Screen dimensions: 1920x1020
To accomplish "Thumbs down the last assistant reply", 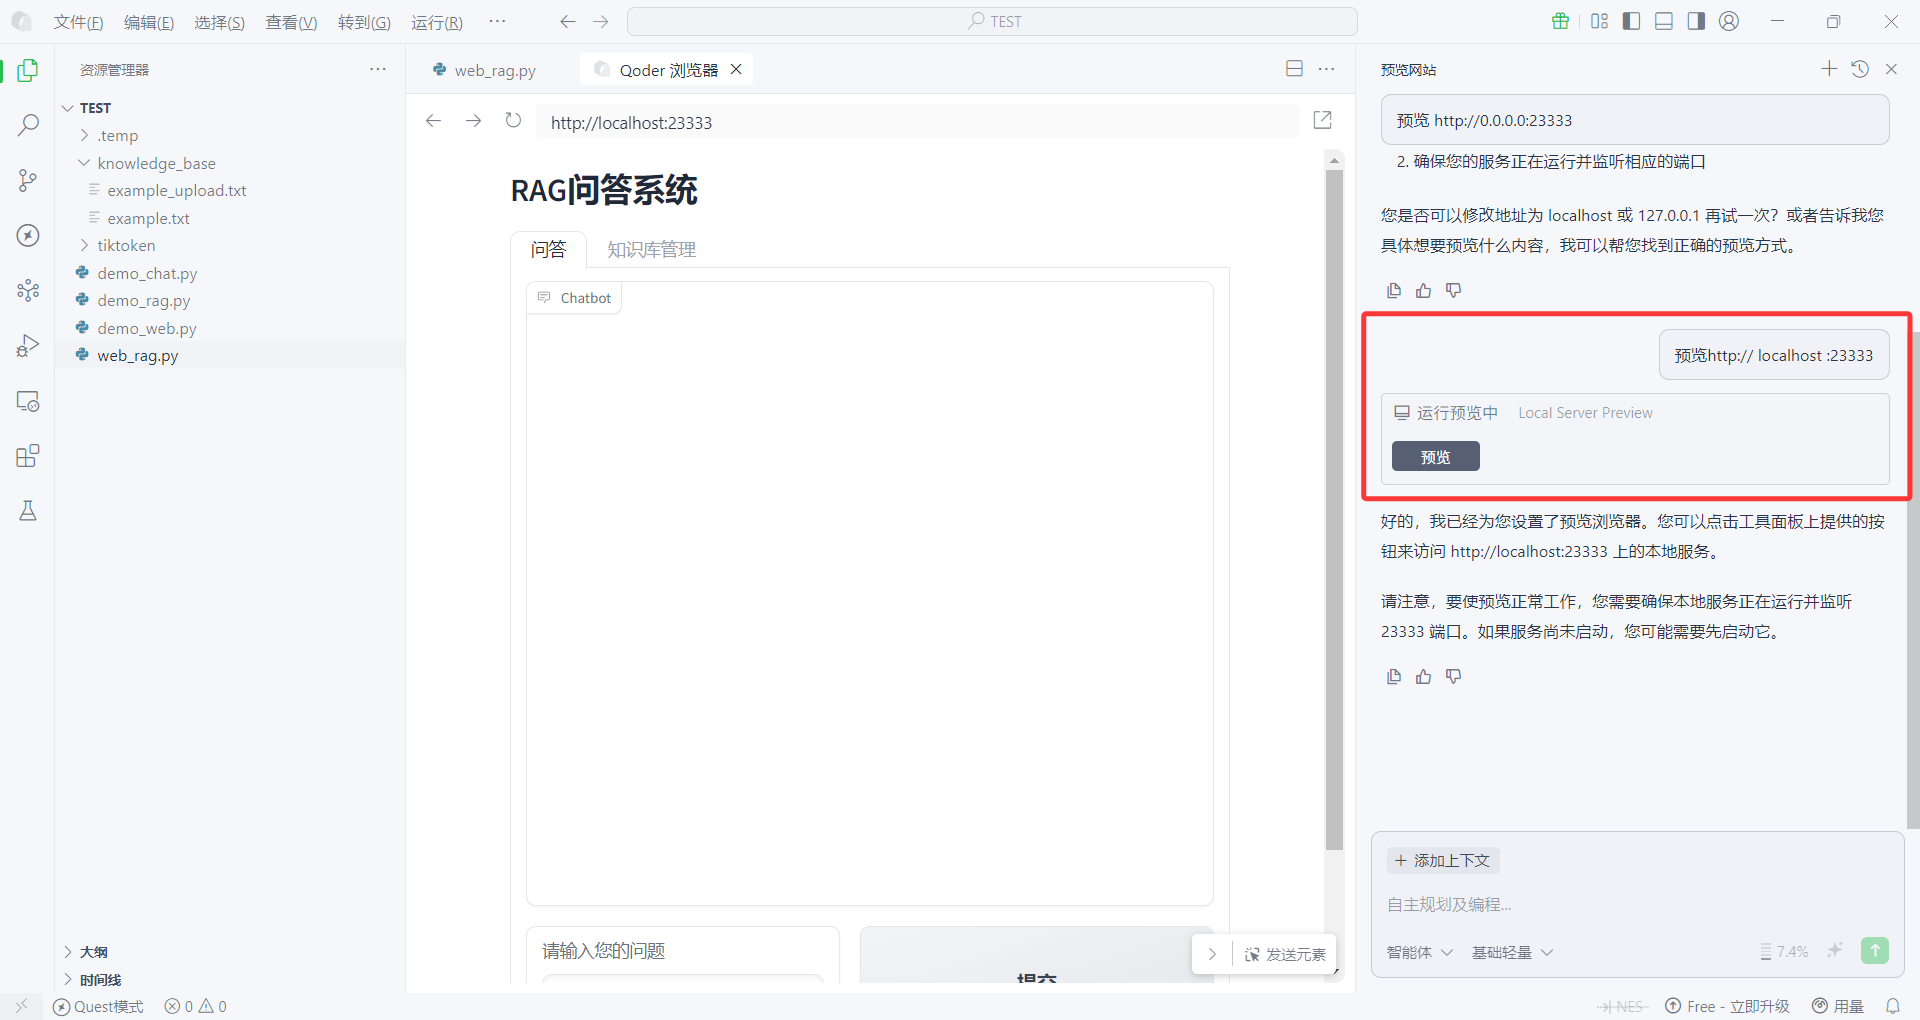I will click(1454, 677).
